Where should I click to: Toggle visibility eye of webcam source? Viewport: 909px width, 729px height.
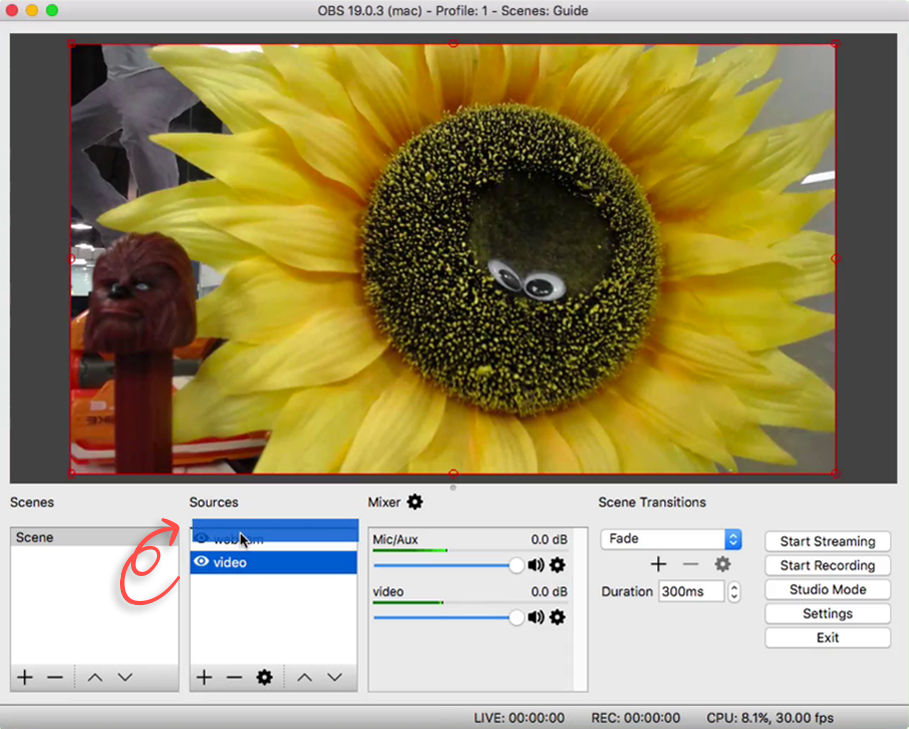click(x=201, y=538)
